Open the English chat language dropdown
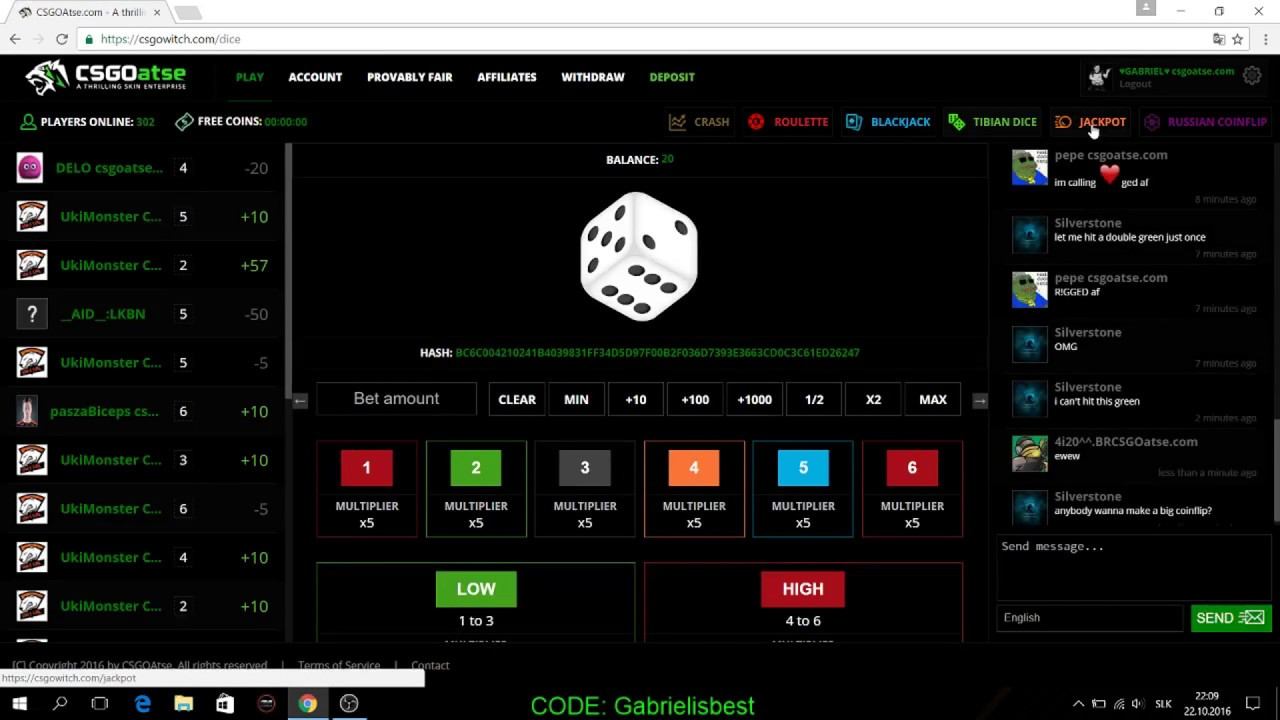Screen dimensions: 1280x720 coord(1090,618)
